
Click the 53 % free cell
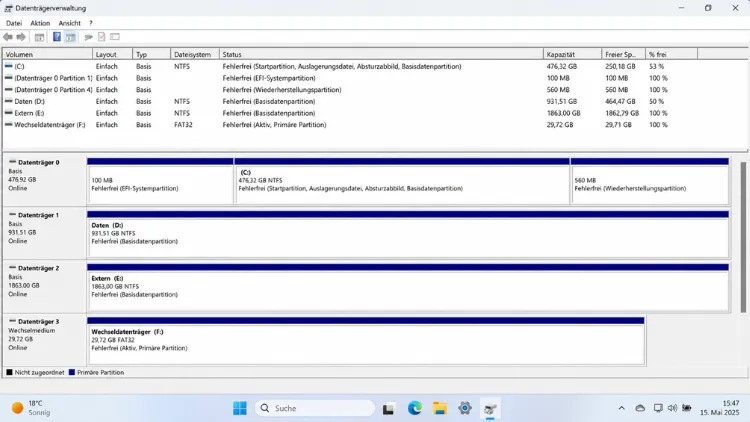(656, 67)
